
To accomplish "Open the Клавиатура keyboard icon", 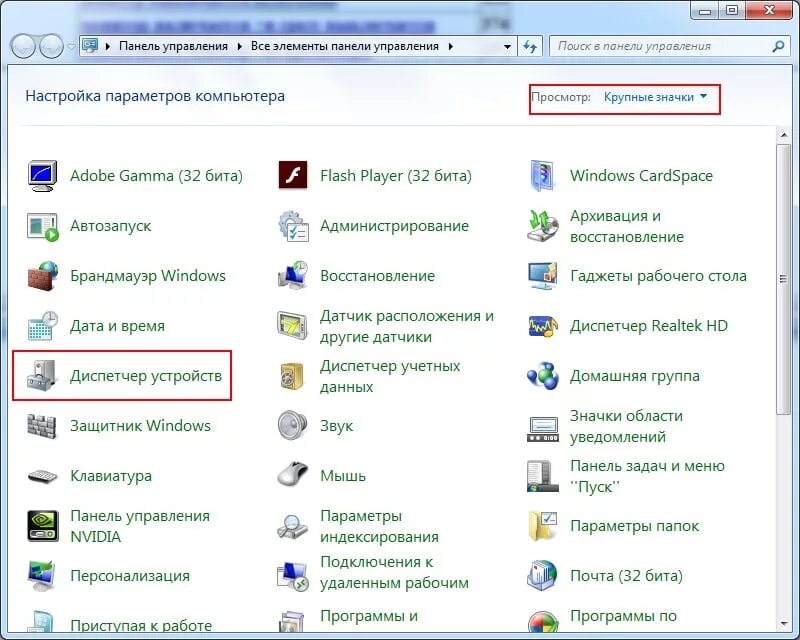I will (42, 476).
